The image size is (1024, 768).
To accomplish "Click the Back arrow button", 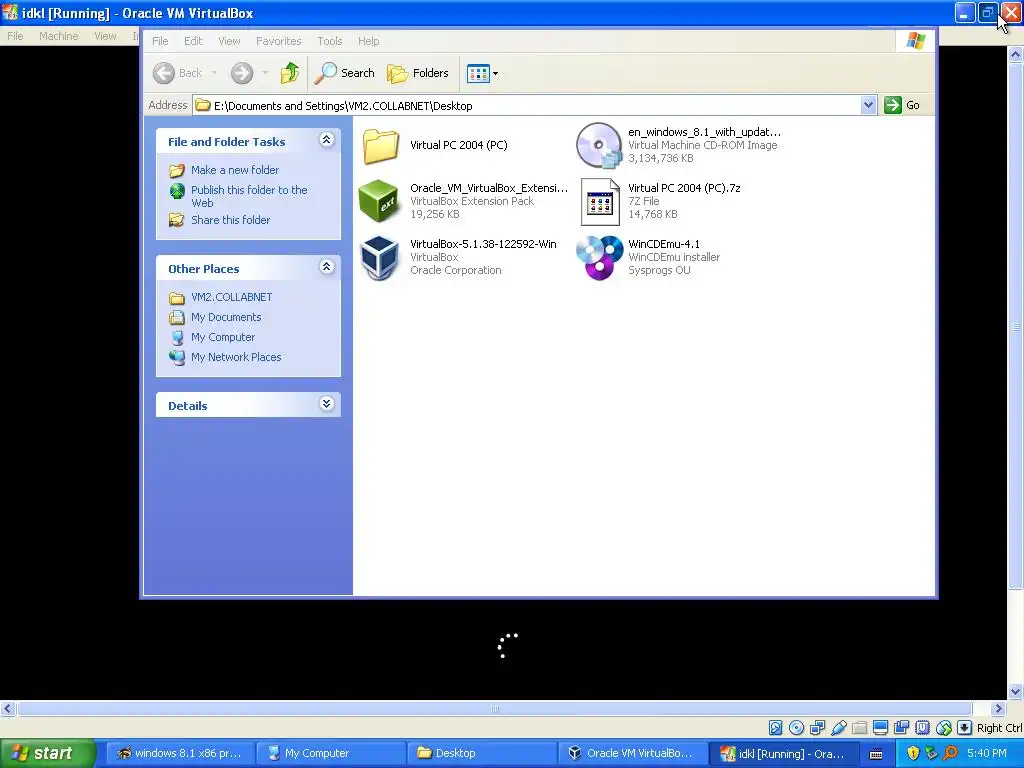I will point(163,73).
